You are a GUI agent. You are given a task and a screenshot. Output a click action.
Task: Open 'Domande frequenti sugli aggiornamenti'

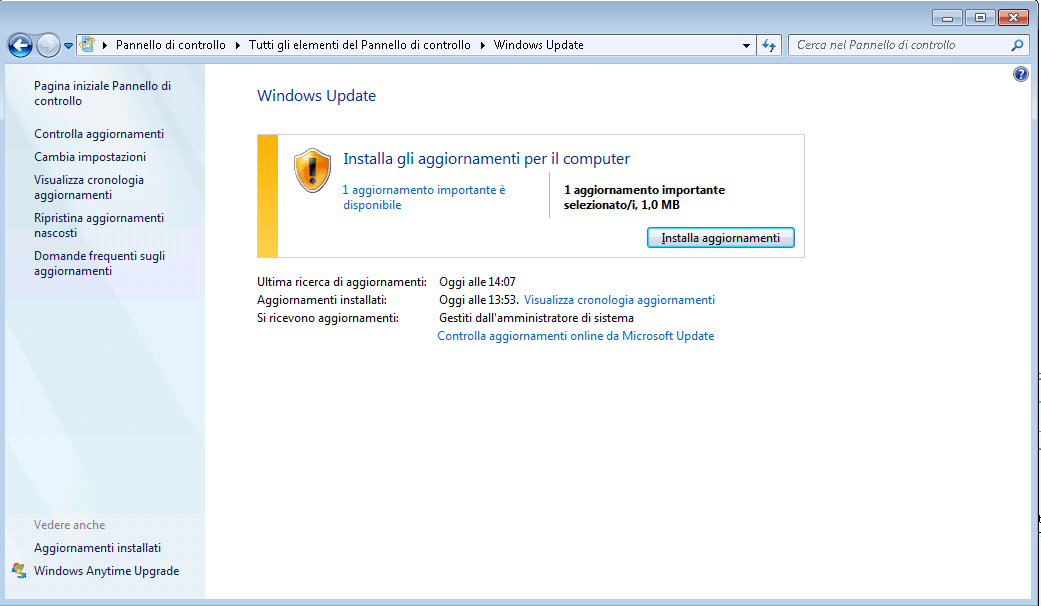point(100,263)
